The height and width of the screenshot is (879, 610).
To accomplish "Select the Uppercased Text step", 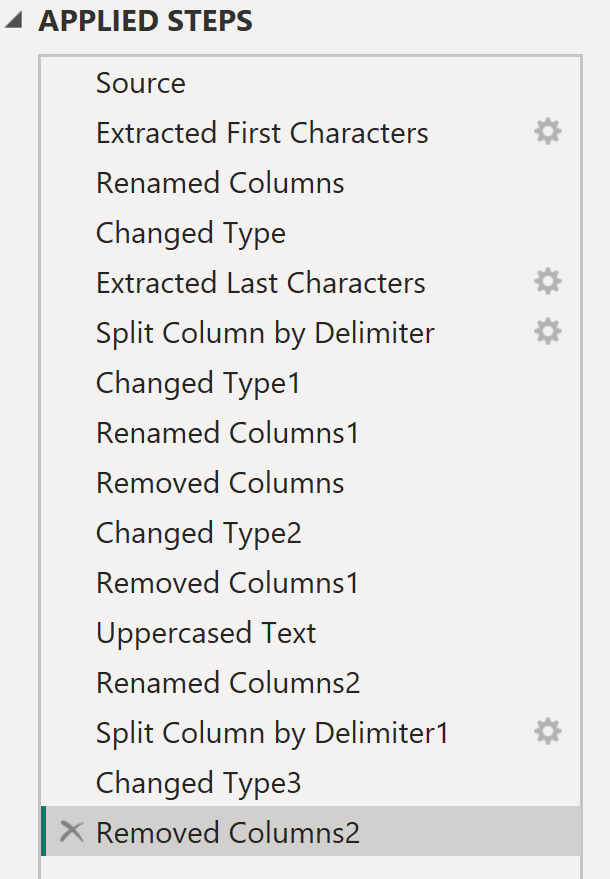I will (x=206, y=633).
